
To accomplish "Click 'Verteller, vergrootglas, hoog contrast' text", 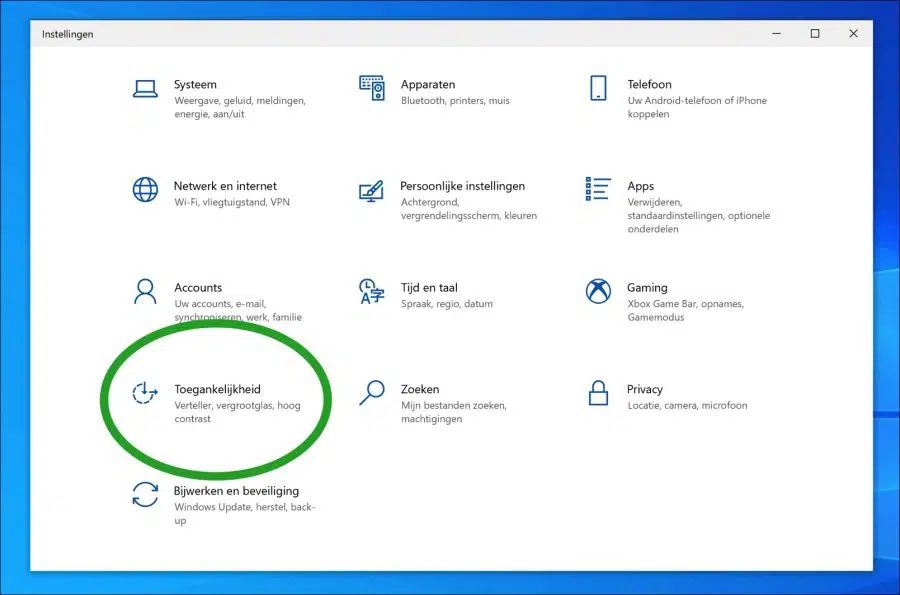I will tap(238, 412).
